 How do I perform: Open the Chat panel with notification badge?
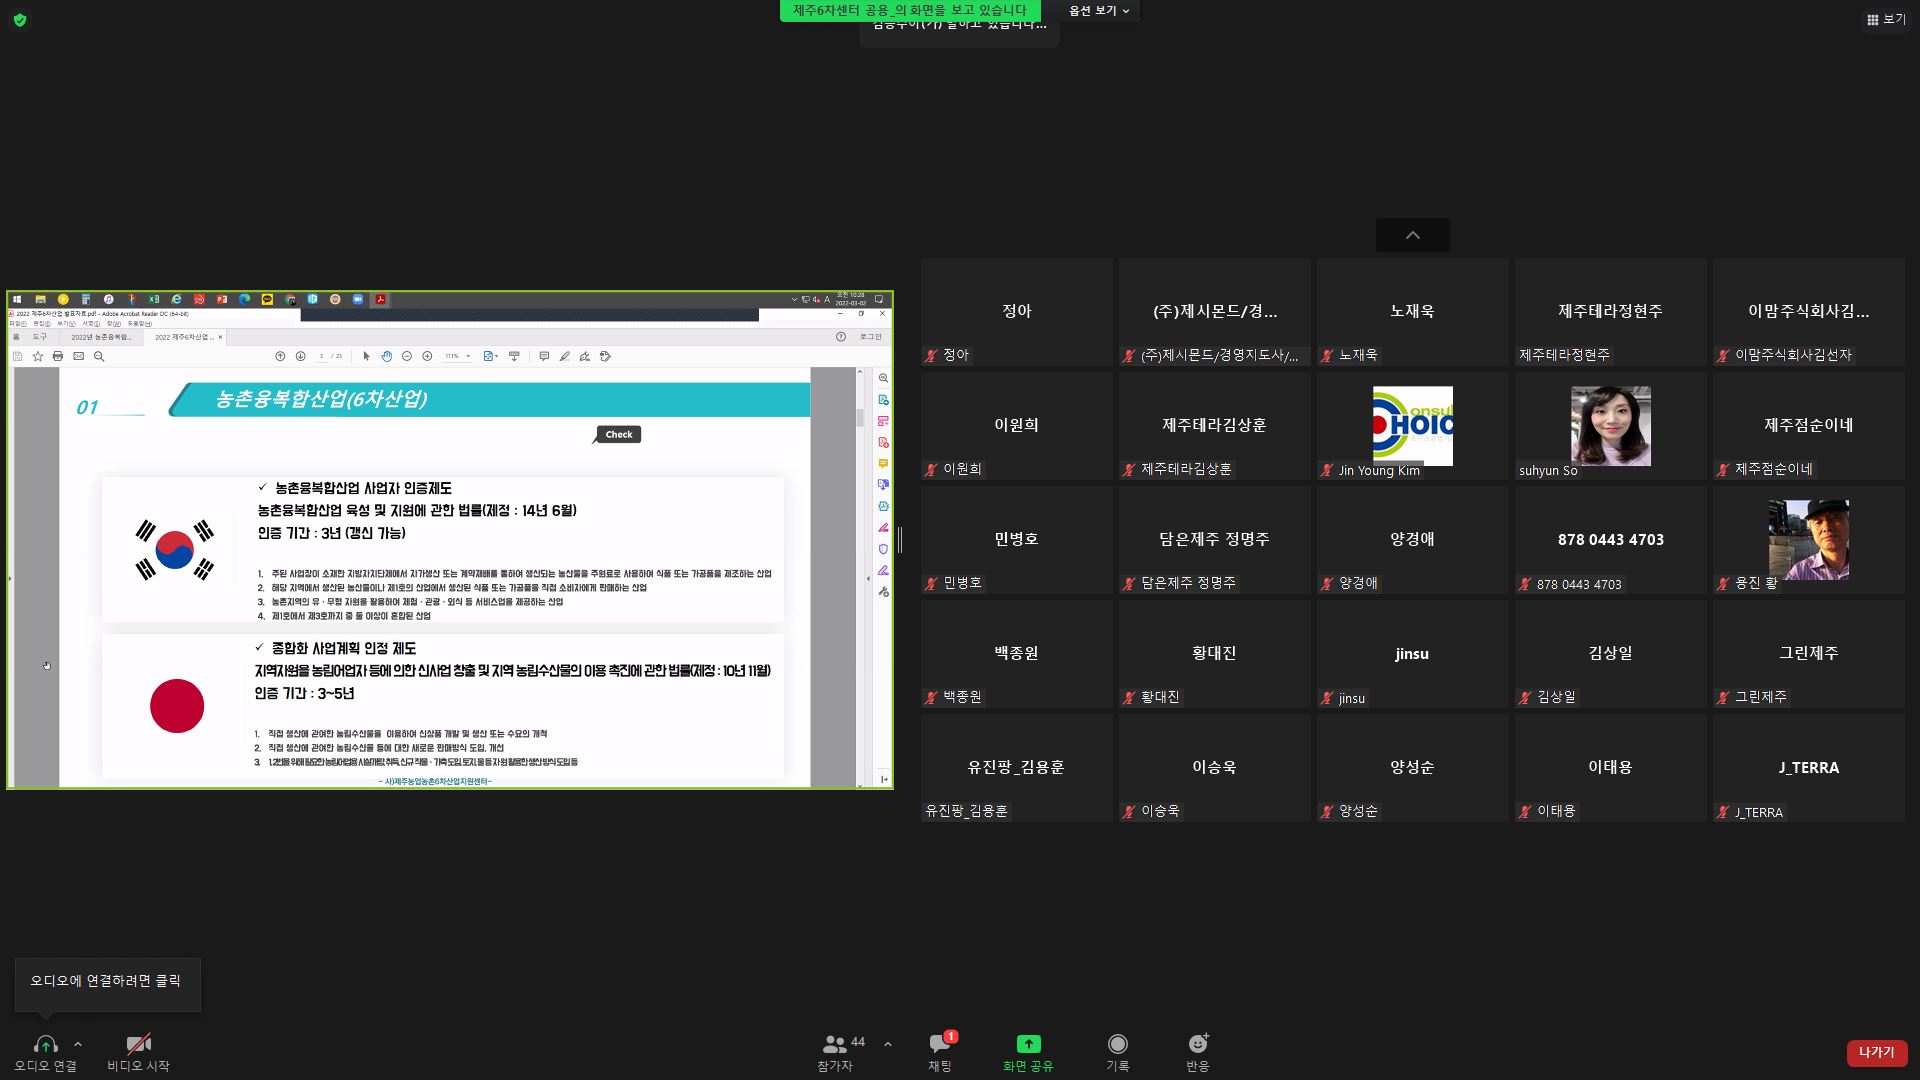point(939,1044)
